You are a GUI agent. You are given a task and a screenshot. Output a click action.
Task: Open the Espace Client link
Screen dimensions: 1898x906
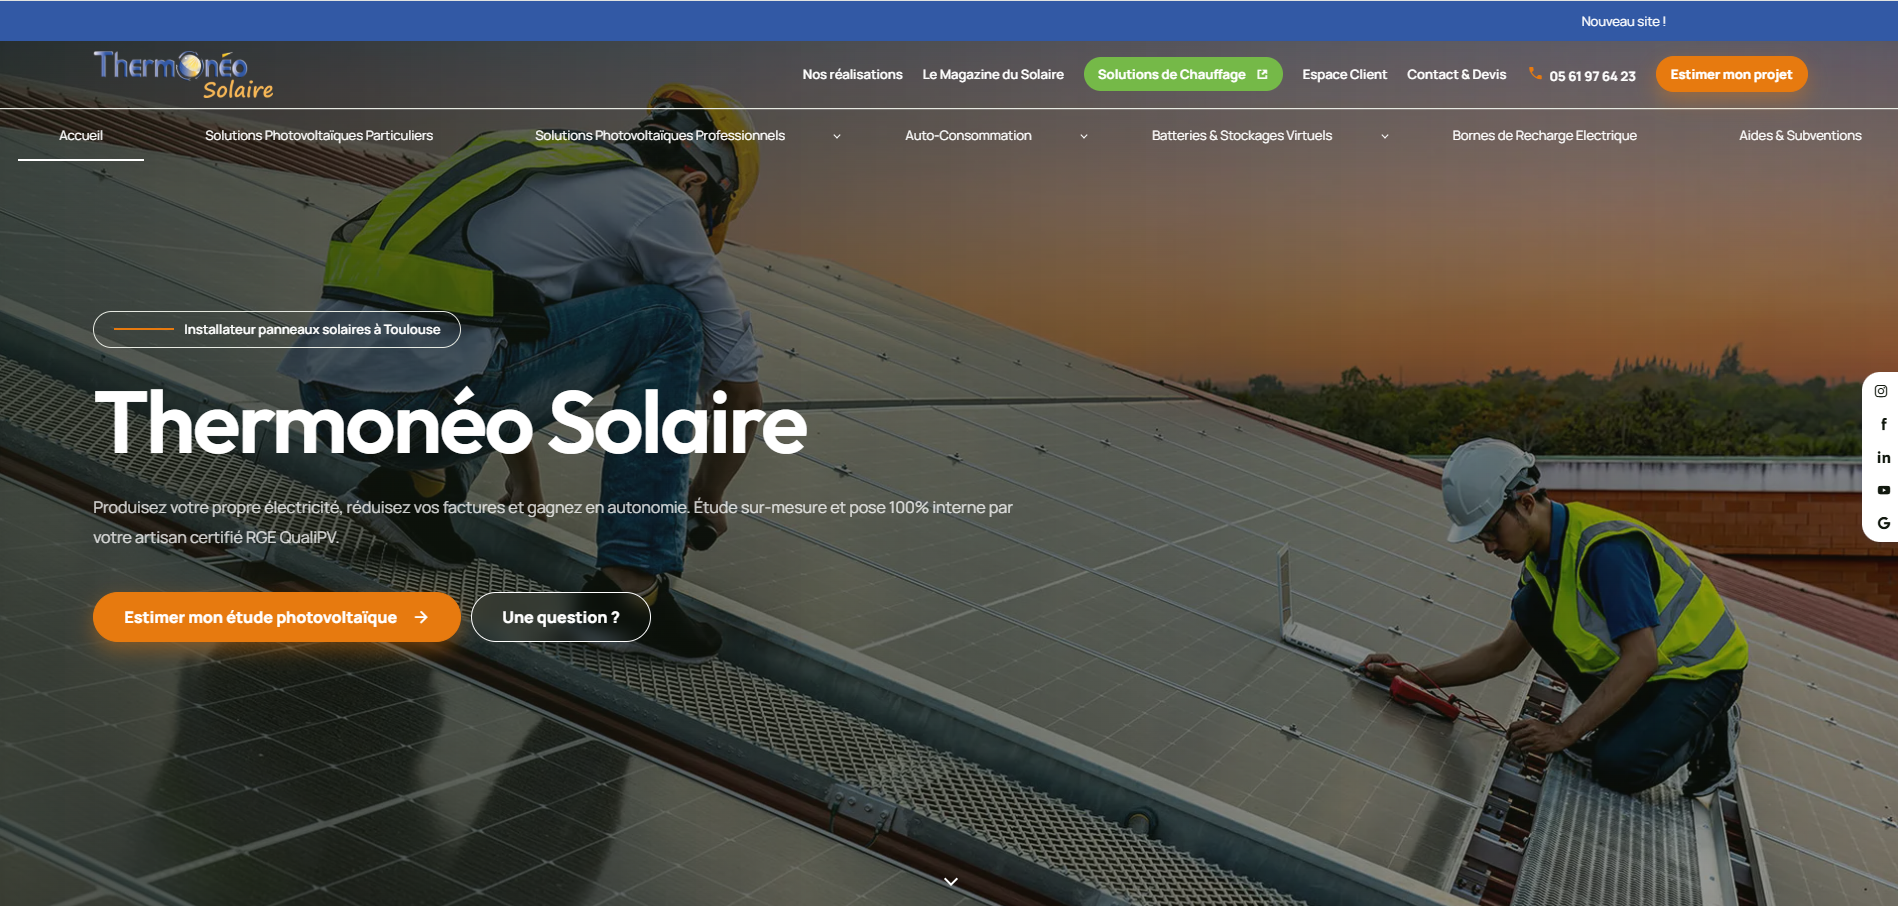[1344, 74]
